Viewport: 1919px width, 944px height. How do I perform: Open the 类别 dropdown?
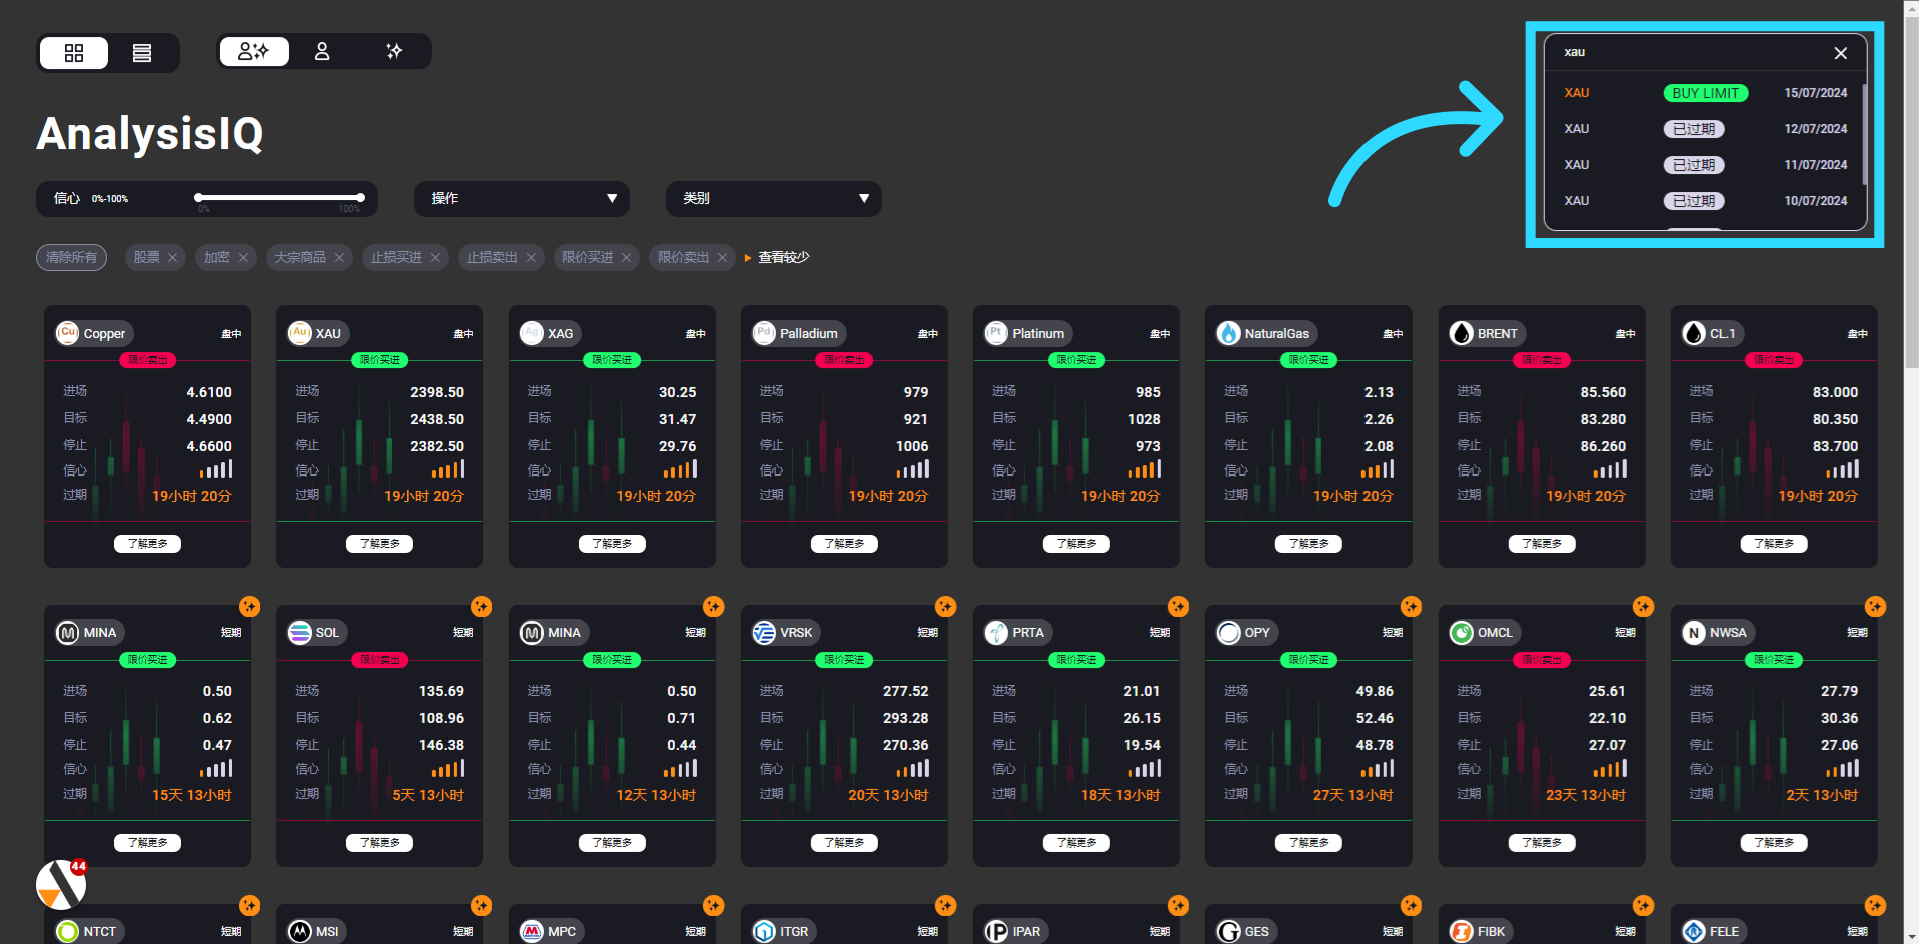(773, 199)
